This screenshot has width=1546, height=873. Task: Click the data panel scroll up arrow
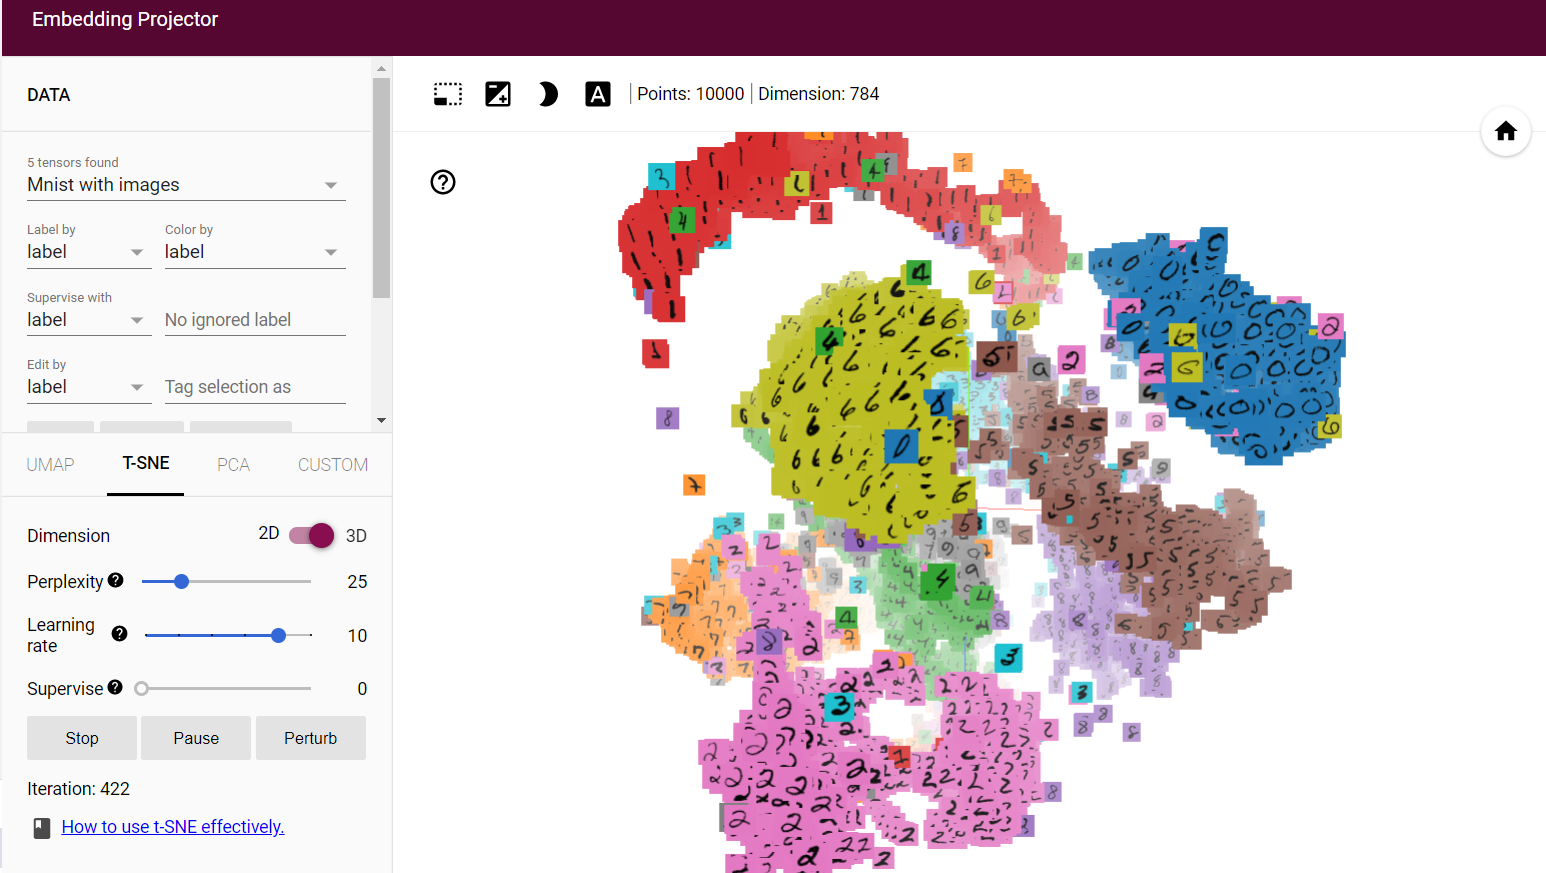[x=381, y=69]
